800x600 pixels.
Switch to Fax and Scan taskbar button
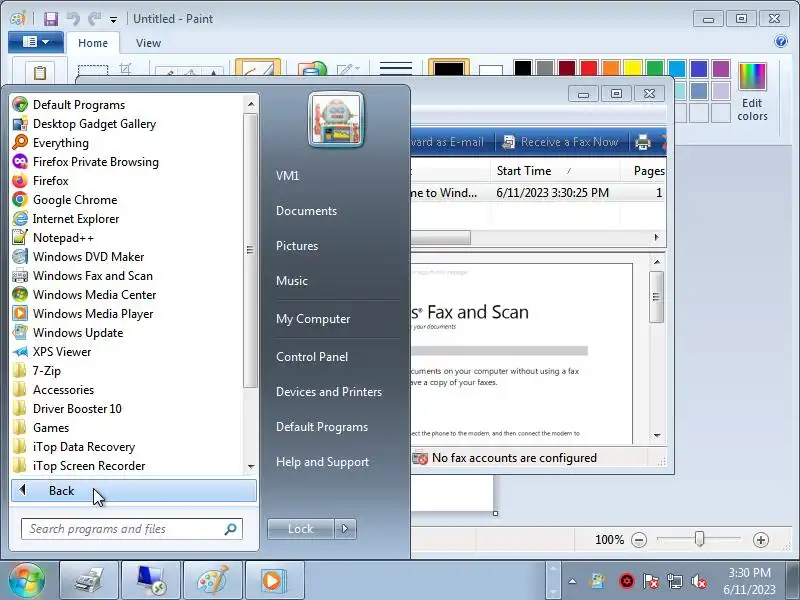pyautogui.click(x=89, y=581)
